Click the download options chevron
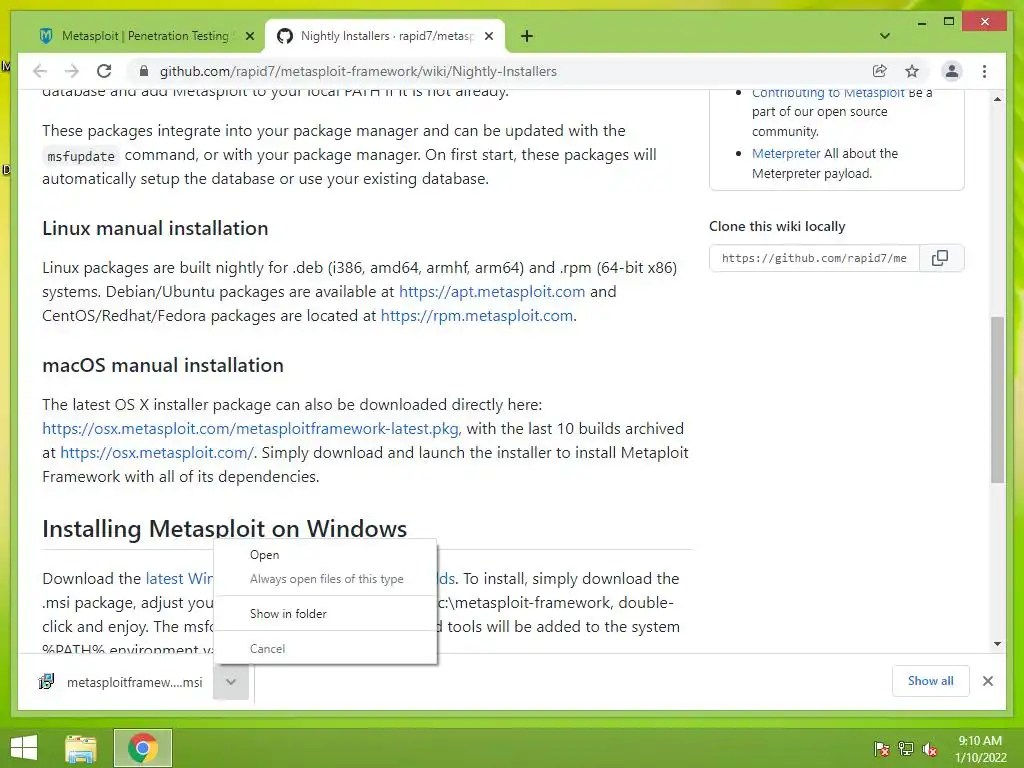This screenshot has width=1024, height=768. pos(231,682)
